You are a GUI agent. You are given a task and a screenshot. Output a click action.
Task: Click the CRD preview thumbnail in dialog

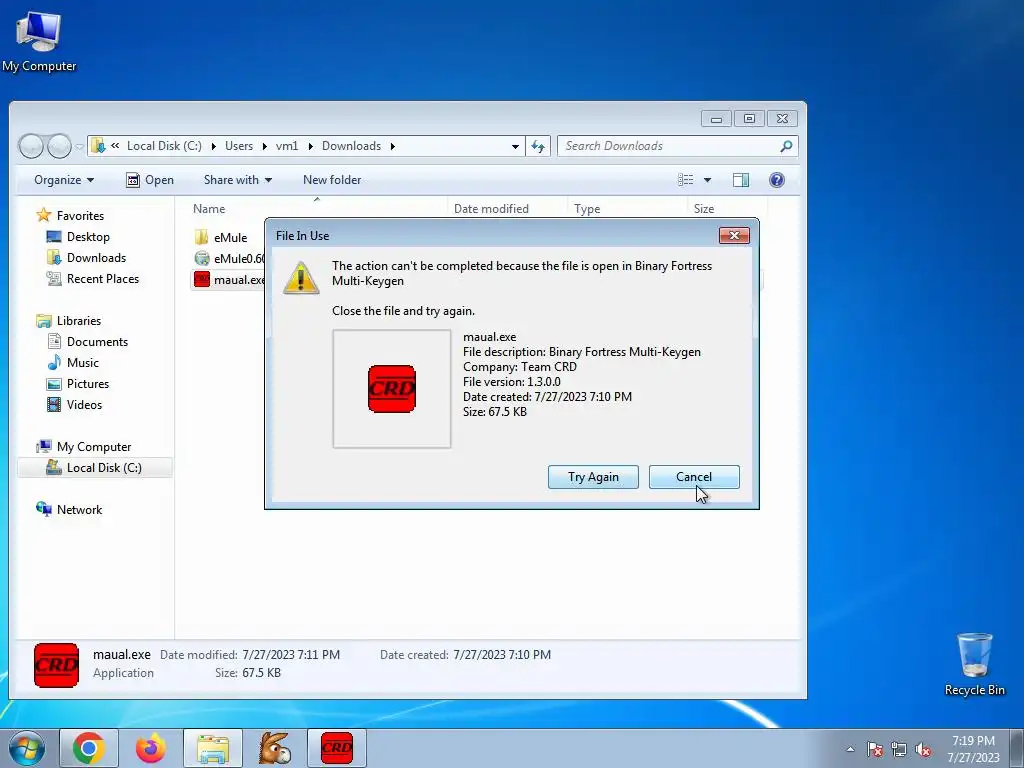392,389
